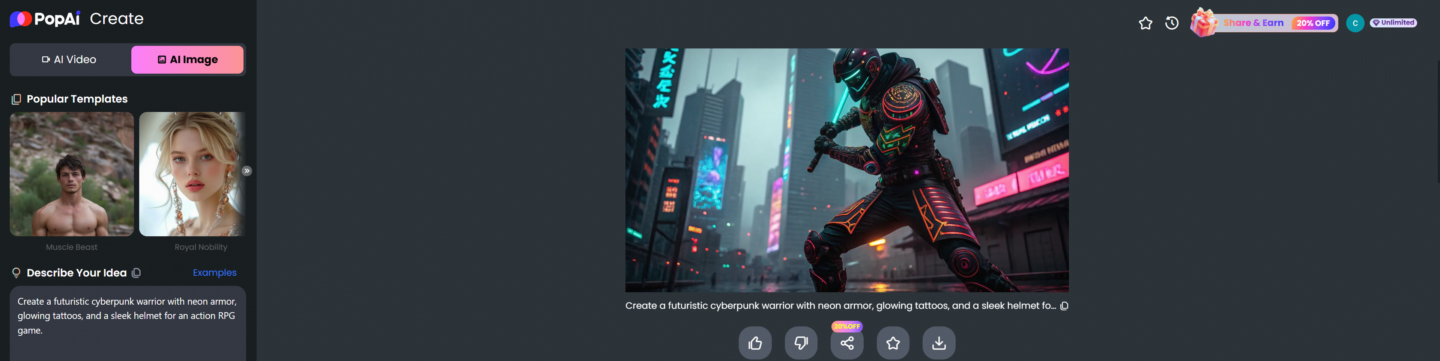Open the user avatar C menu

[1355, 23]
